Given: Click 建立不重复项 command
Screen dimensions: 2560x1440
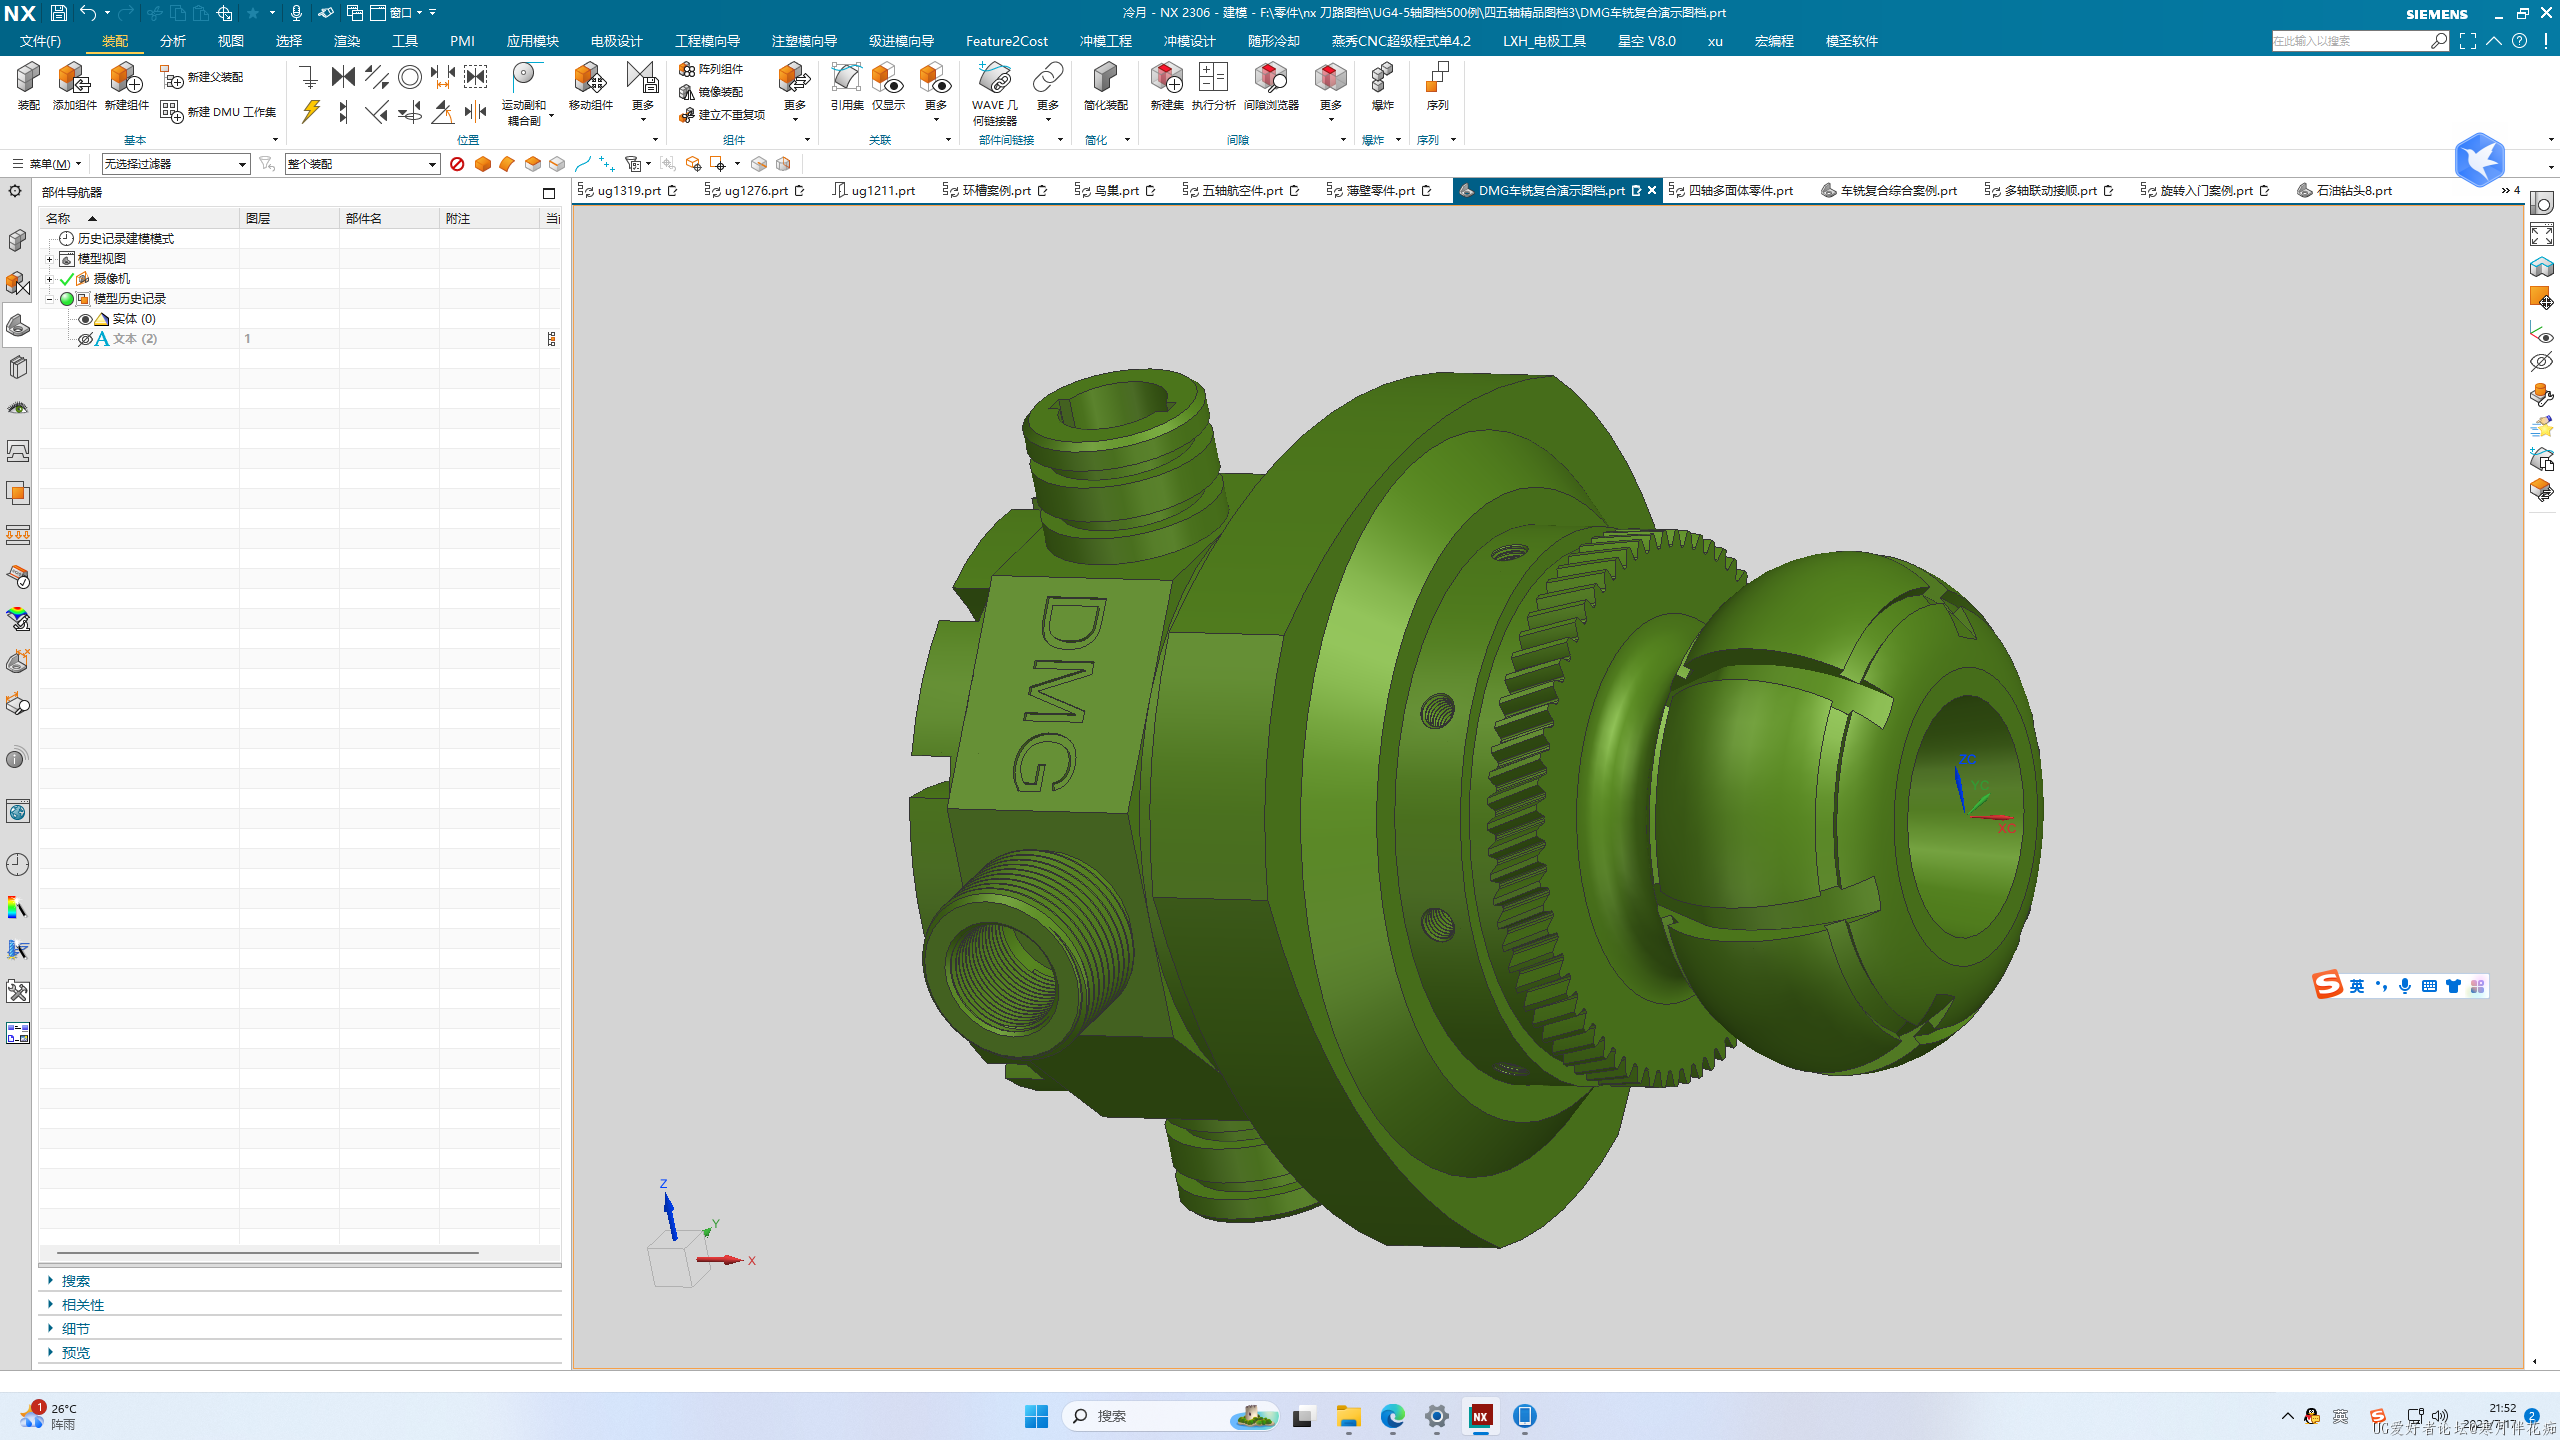Looking at the screenshot, I should pyautogui.click(x=722, y=115).
